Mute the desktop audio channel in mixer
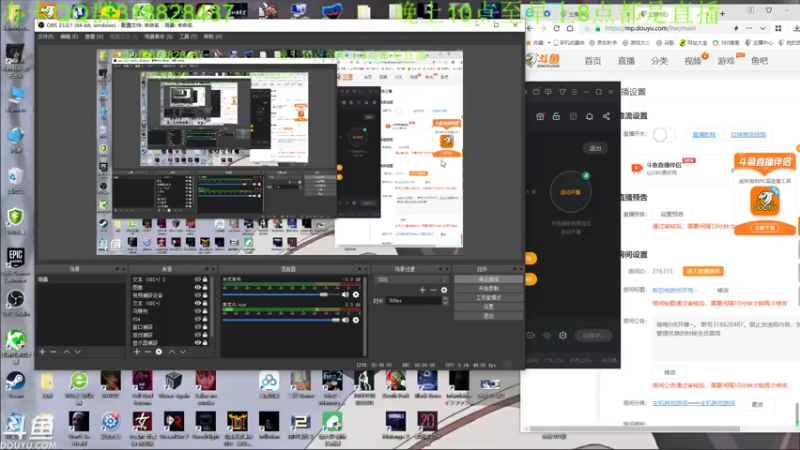The width and height of the screenshot is (800, 450). tap(345, 294)
